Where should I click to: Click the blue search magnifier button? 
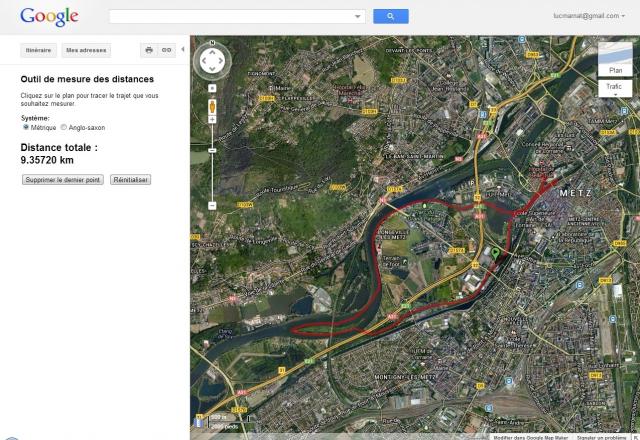point(391,16)
